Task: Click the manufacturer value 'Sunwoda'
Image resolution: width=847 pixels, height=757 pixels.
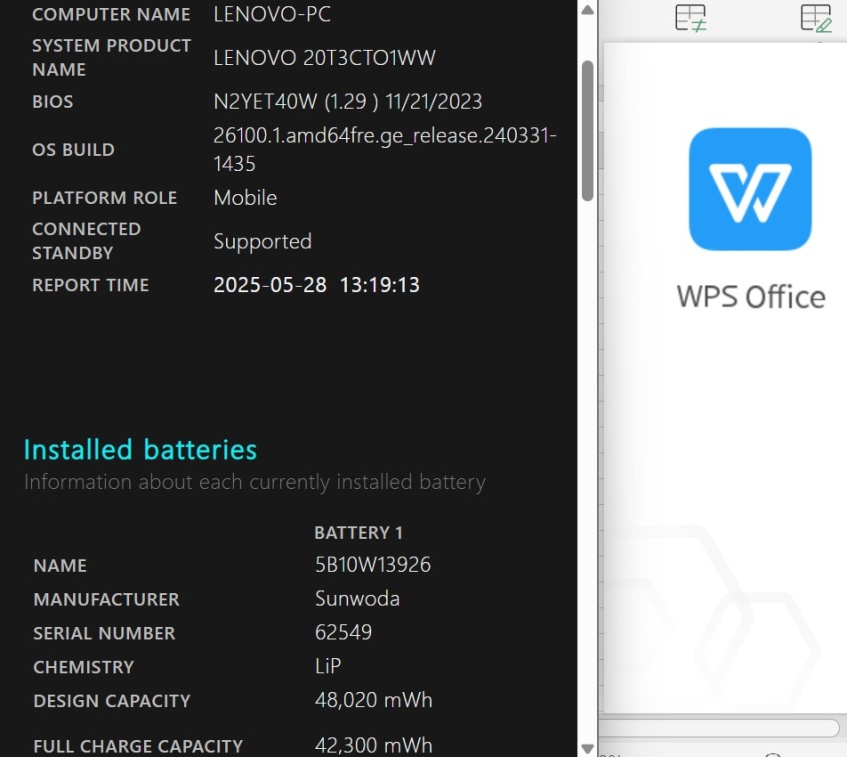Action: tap(357, 599)
